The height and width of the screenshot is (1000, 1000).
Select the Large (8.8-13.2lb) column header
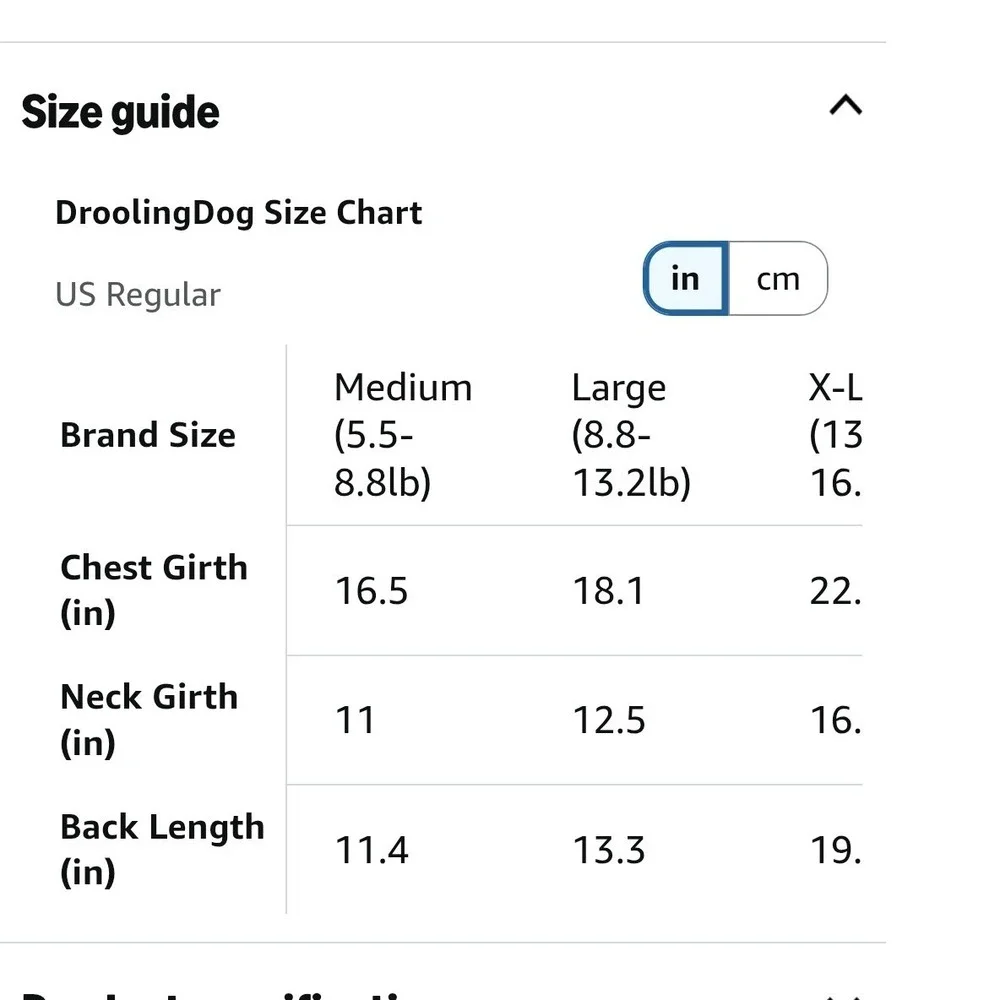click(631, 435)
